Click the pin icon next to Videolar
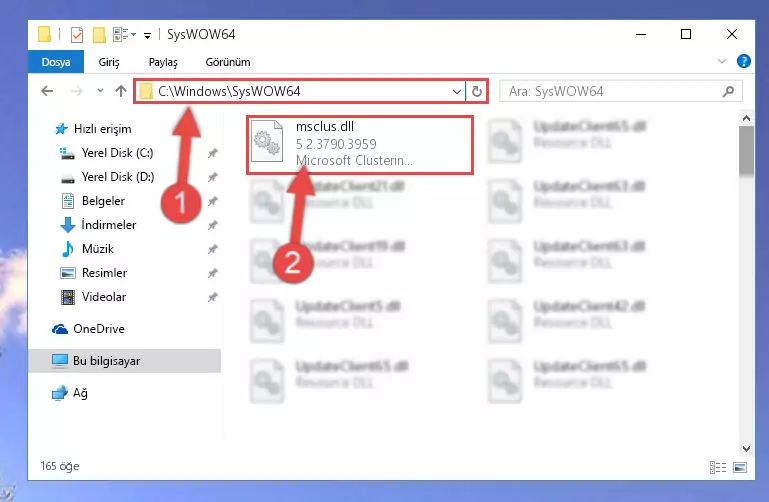Image resolution: width=769 pixels, height=502 pixels. pyautogui.click(x=212, y=297)
